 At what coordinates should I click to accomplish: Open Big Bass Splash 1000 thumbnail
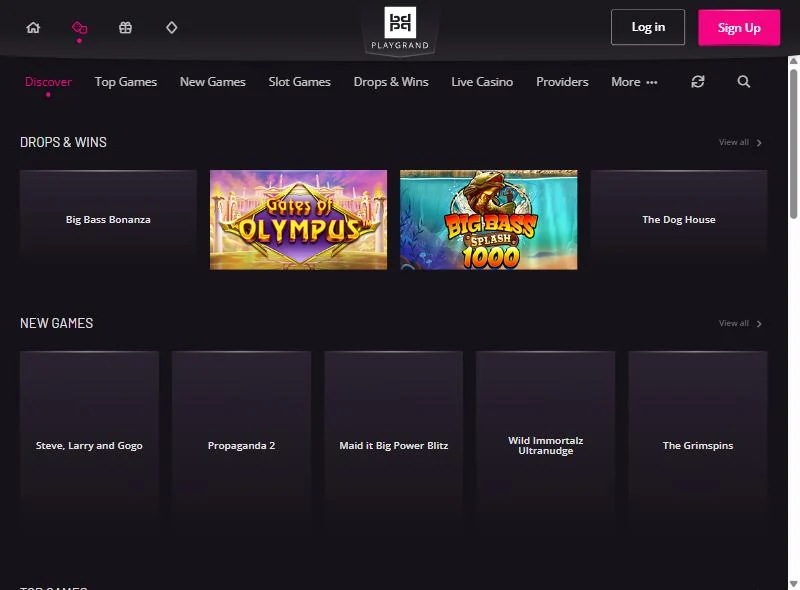coord(489,219)
